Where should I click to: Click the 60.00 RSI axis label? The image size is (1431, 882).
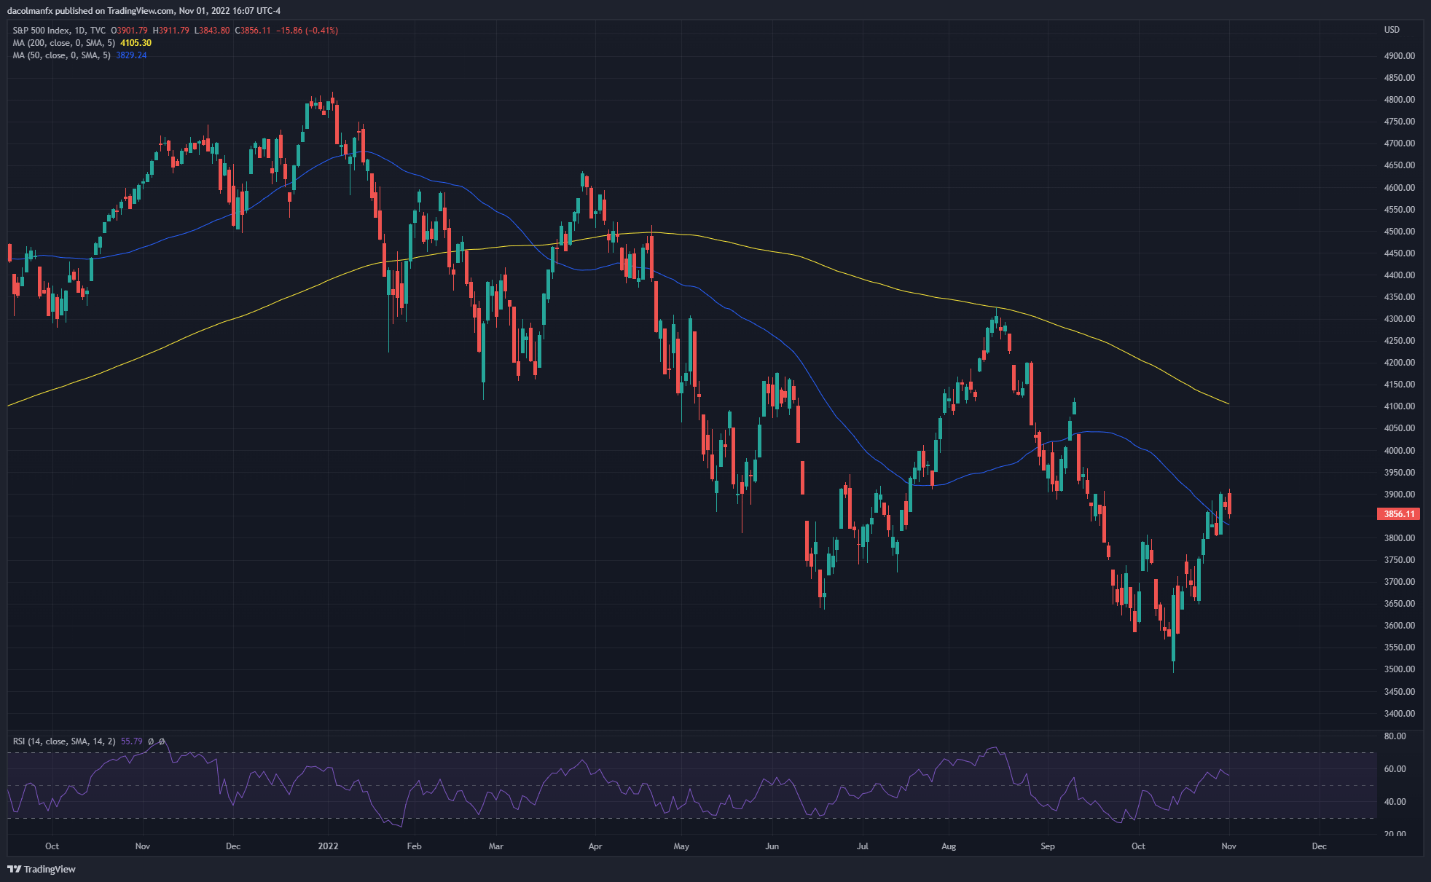(1395, 769)
